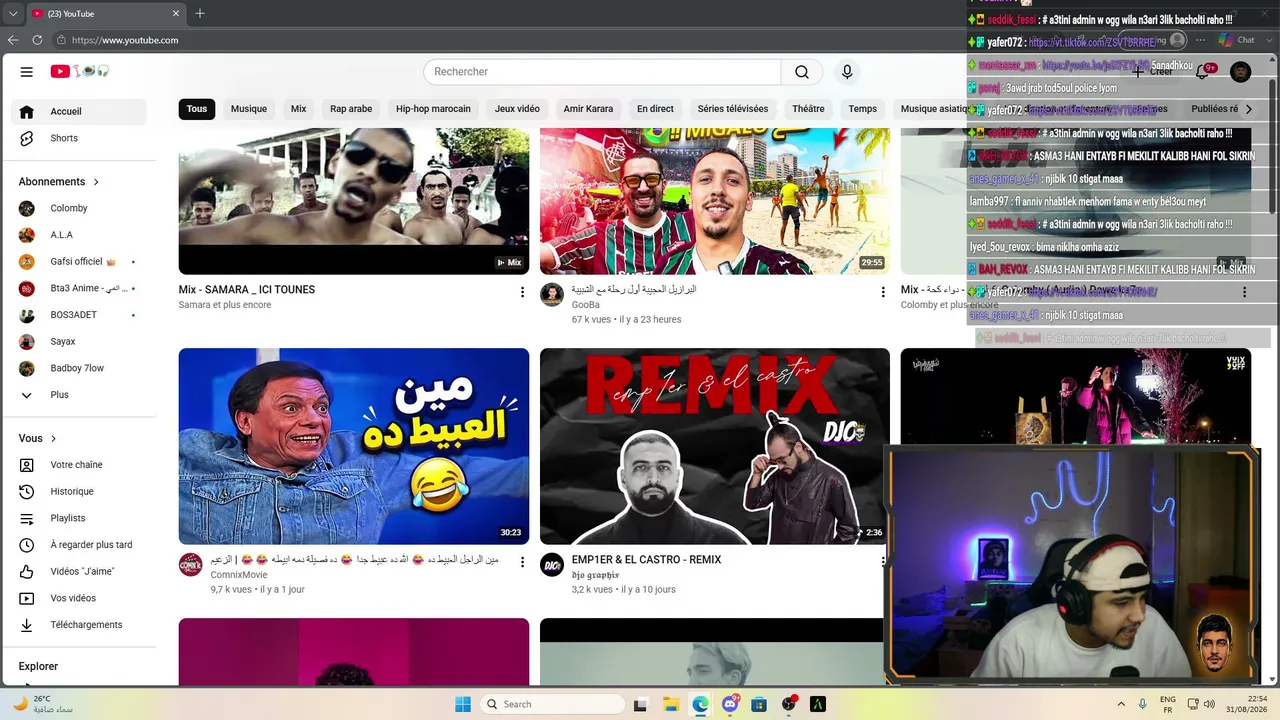The height and width of the screenshot is (720, 1280).
Task: Open the GooBa channel avatar
Action: 552,294
